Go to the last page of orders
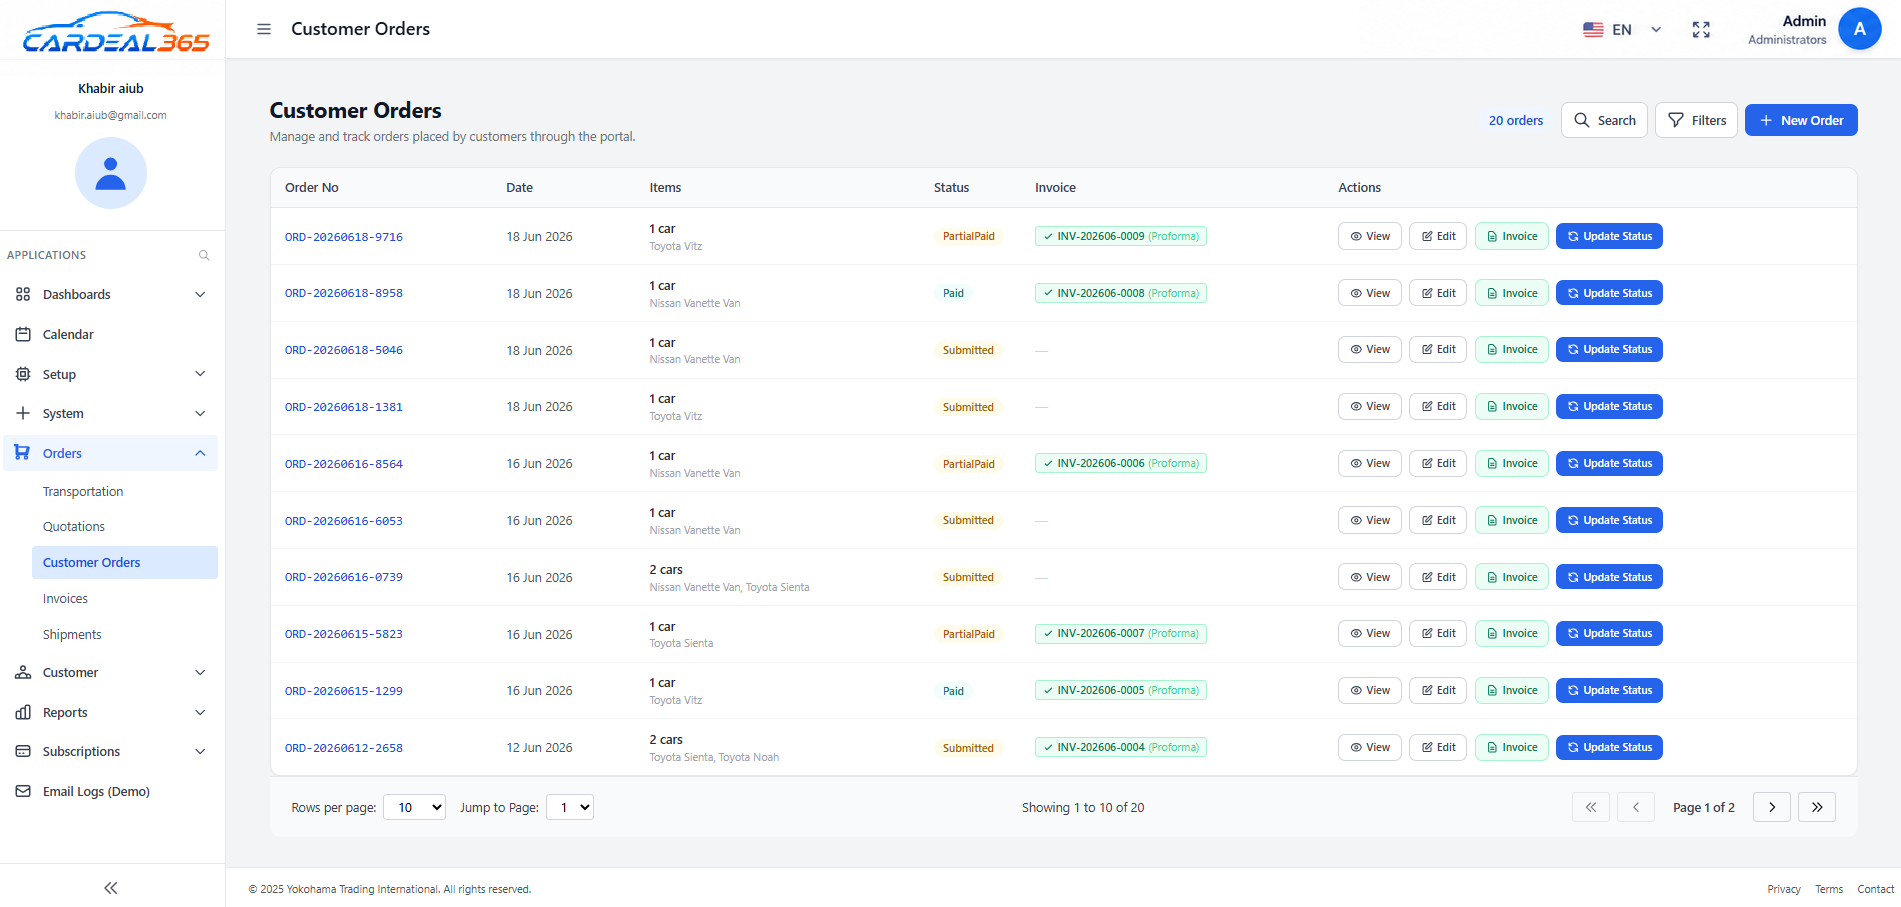Image resolution: width=1901 pixels, height=907 pixels. [1817, 807]
